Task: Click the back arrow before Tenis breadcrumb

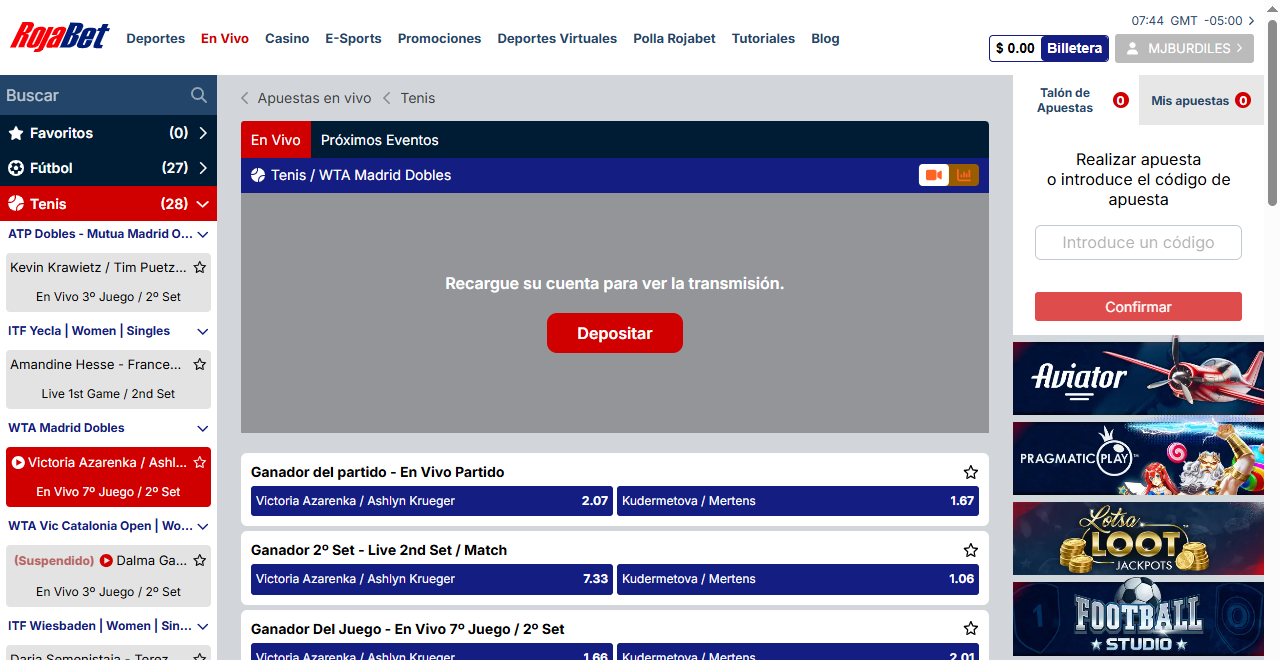Action: pyautogui.click(x=387, y=98)
